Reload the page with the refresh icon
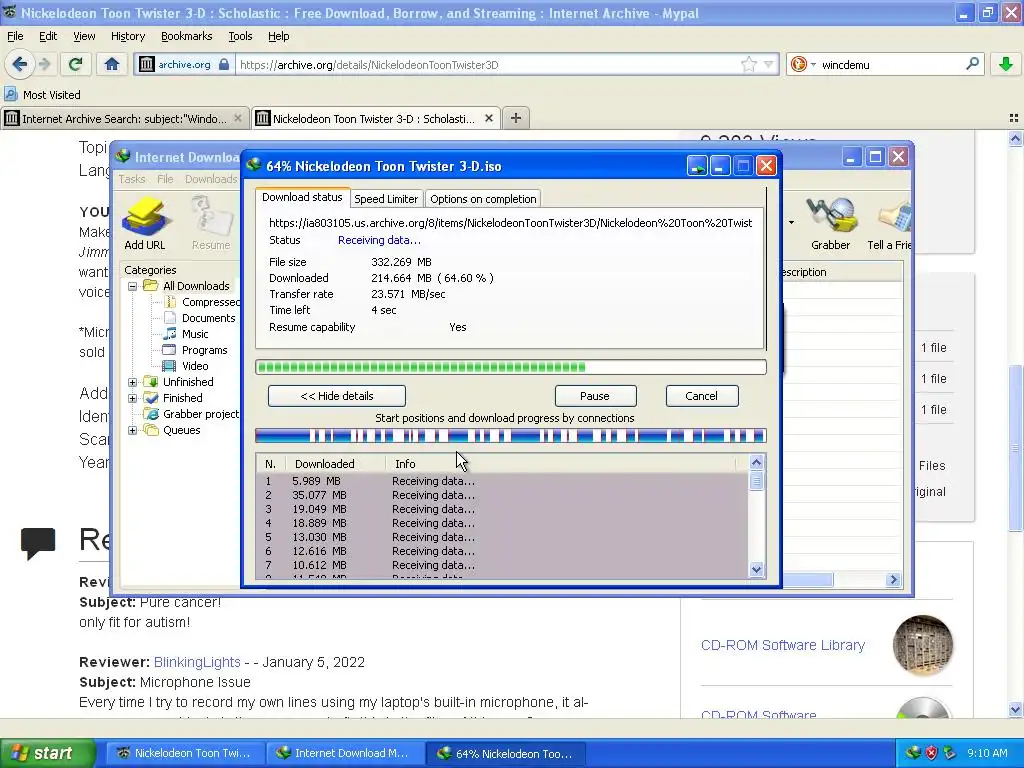This screenshot has height=768, width=1024. click(x=76, y=64)
